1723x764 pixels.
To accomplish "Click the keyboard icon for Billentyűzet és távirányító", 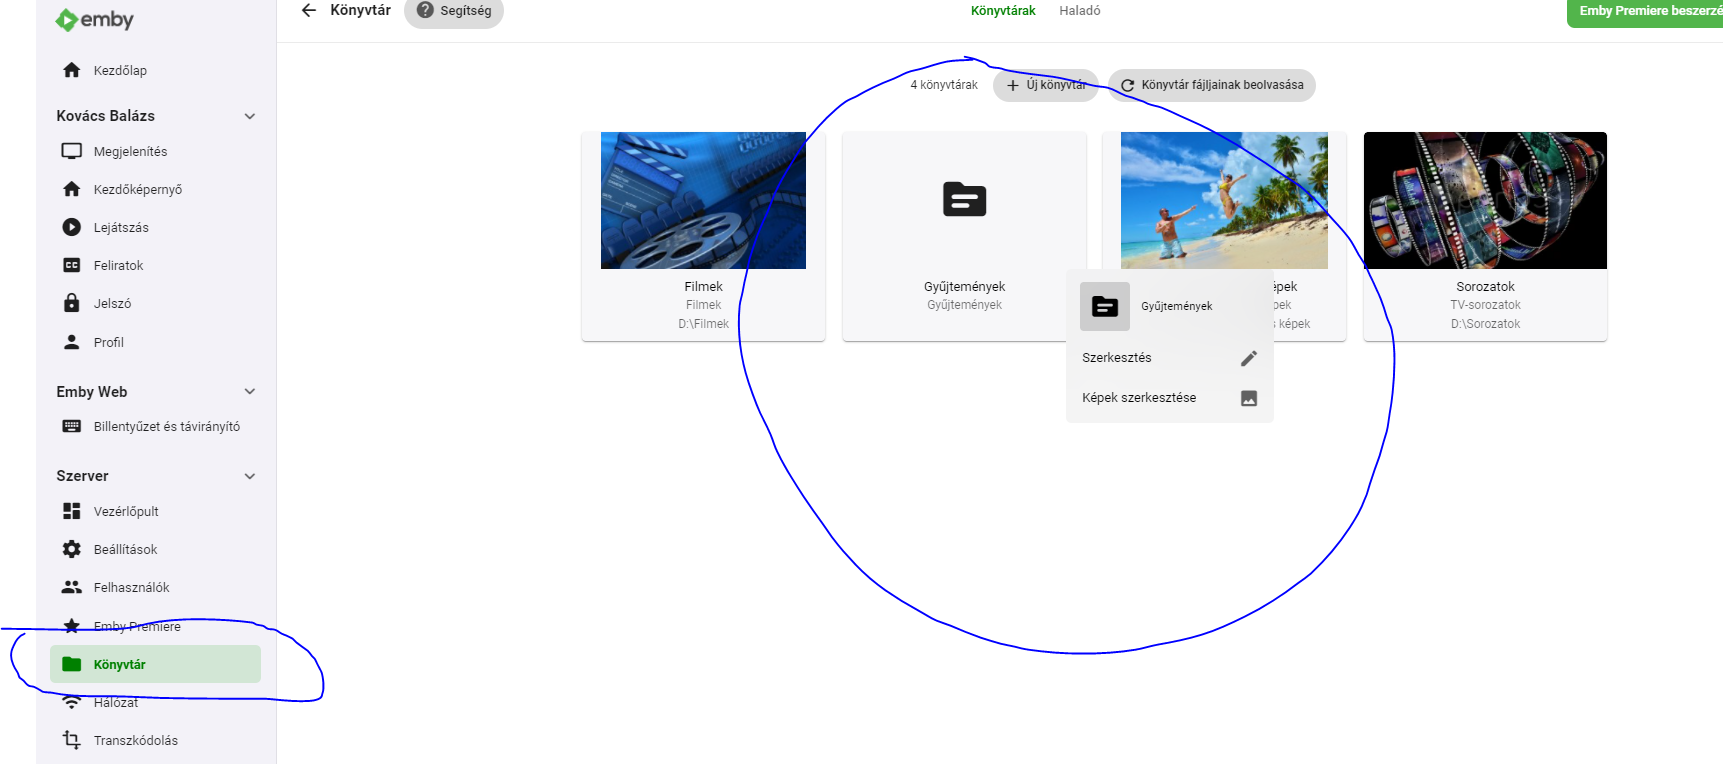I will 71,426.
